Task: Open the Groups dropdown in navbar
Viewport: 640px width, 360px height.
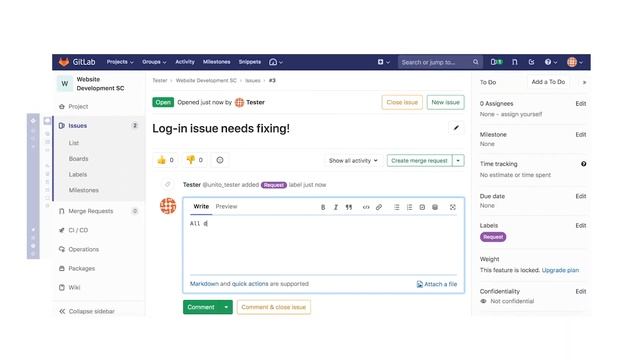Action: [x=154, y=62]
